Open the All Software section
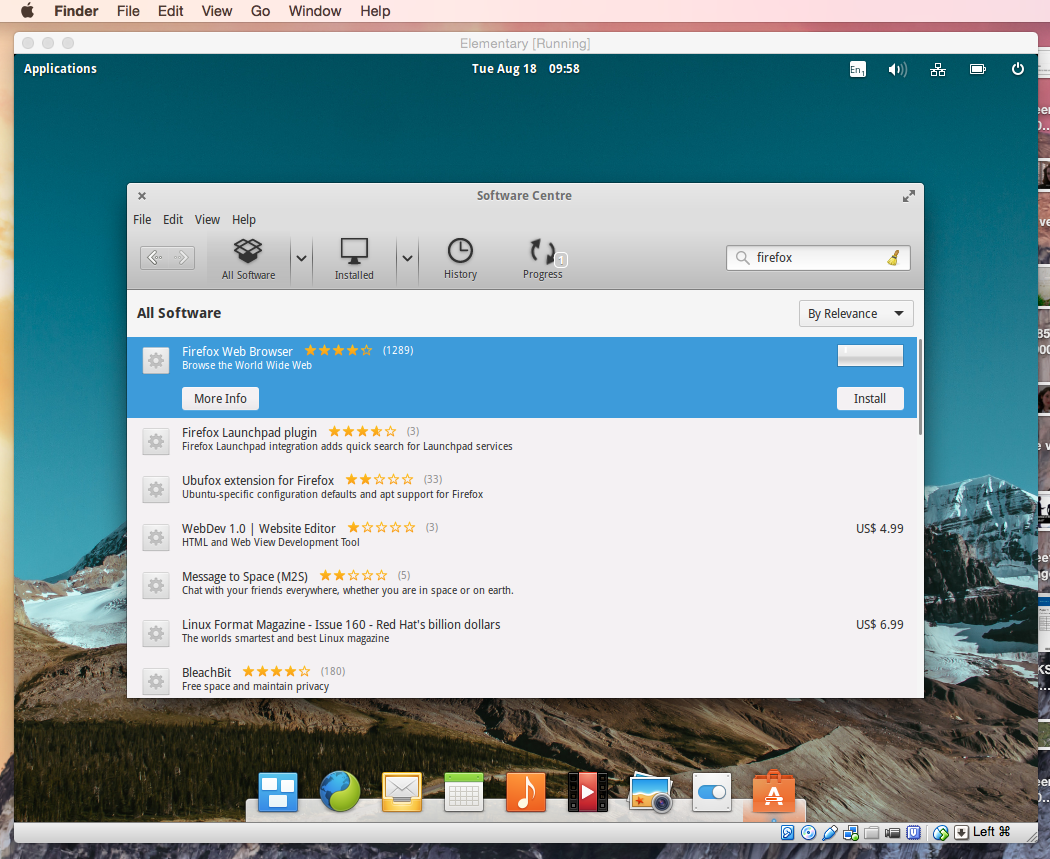Viewport: 1050px width, 859px height. [248, 259]
